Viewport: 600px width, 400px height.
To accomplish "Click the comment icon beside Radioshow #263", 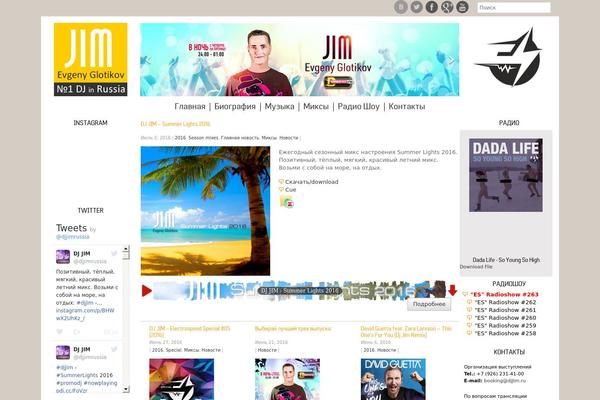I will [x=465, y=294].
